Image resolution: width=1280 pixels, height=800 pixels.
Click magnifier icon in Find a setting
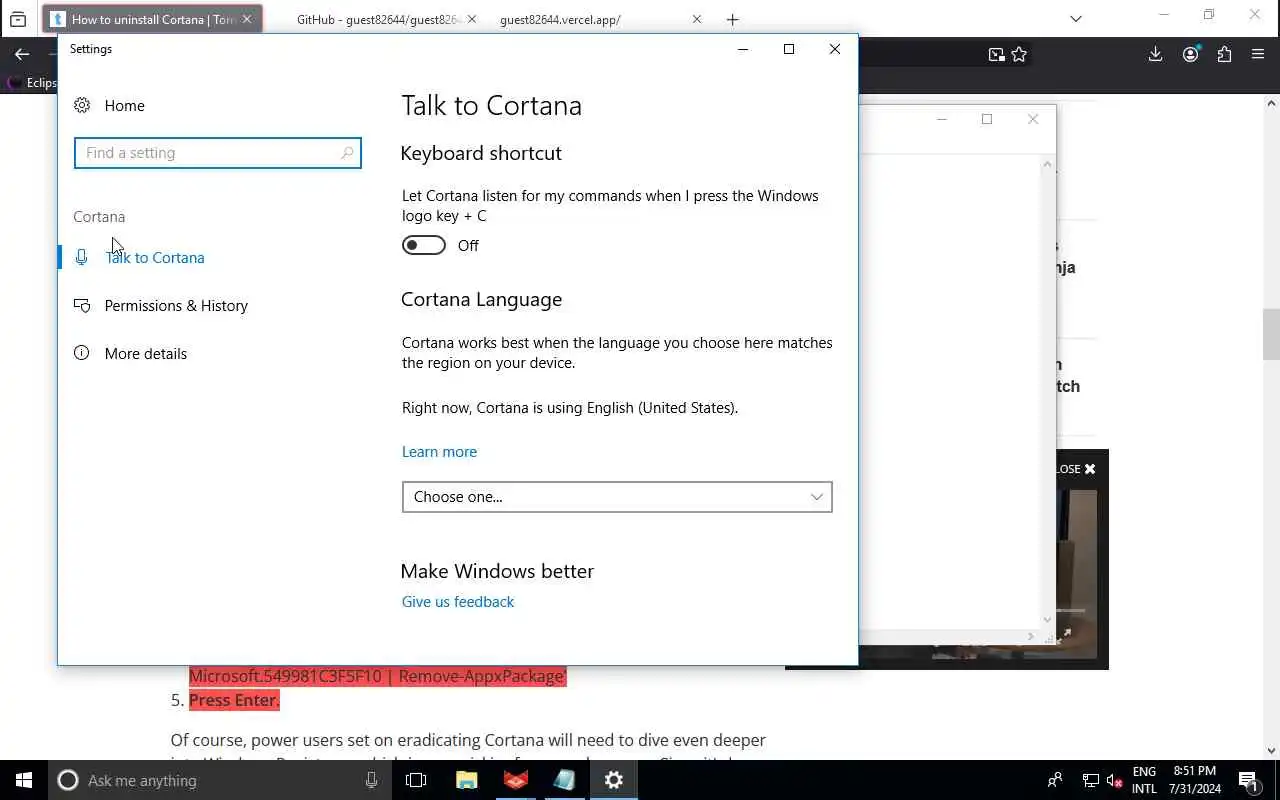347,153
